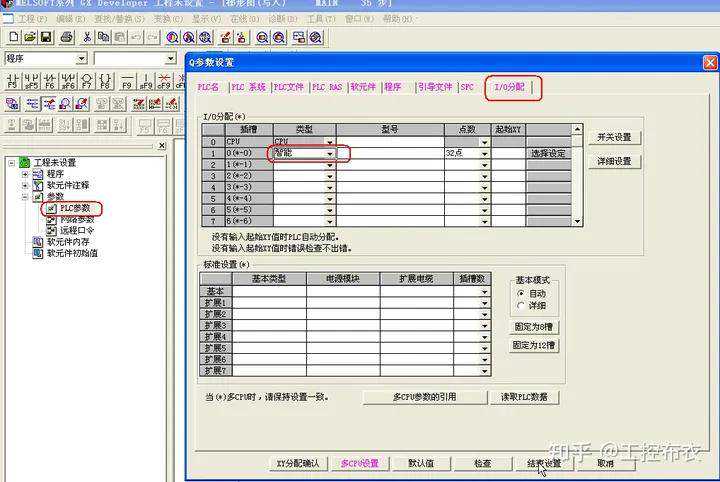Image resolution: width=720 pixels, height=482 pixels.
Task: Insert application instruction with F8 icon
Action: (105, 81)
